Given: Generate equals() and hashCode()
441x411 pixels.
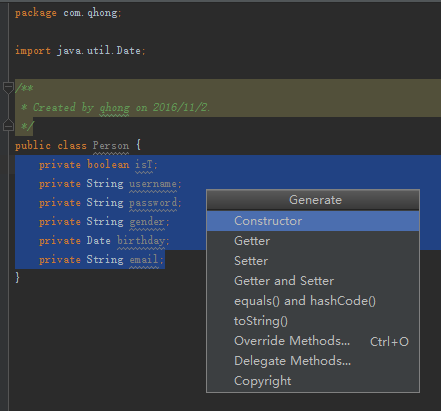Looking at the screenshot, I should (313, 301).
